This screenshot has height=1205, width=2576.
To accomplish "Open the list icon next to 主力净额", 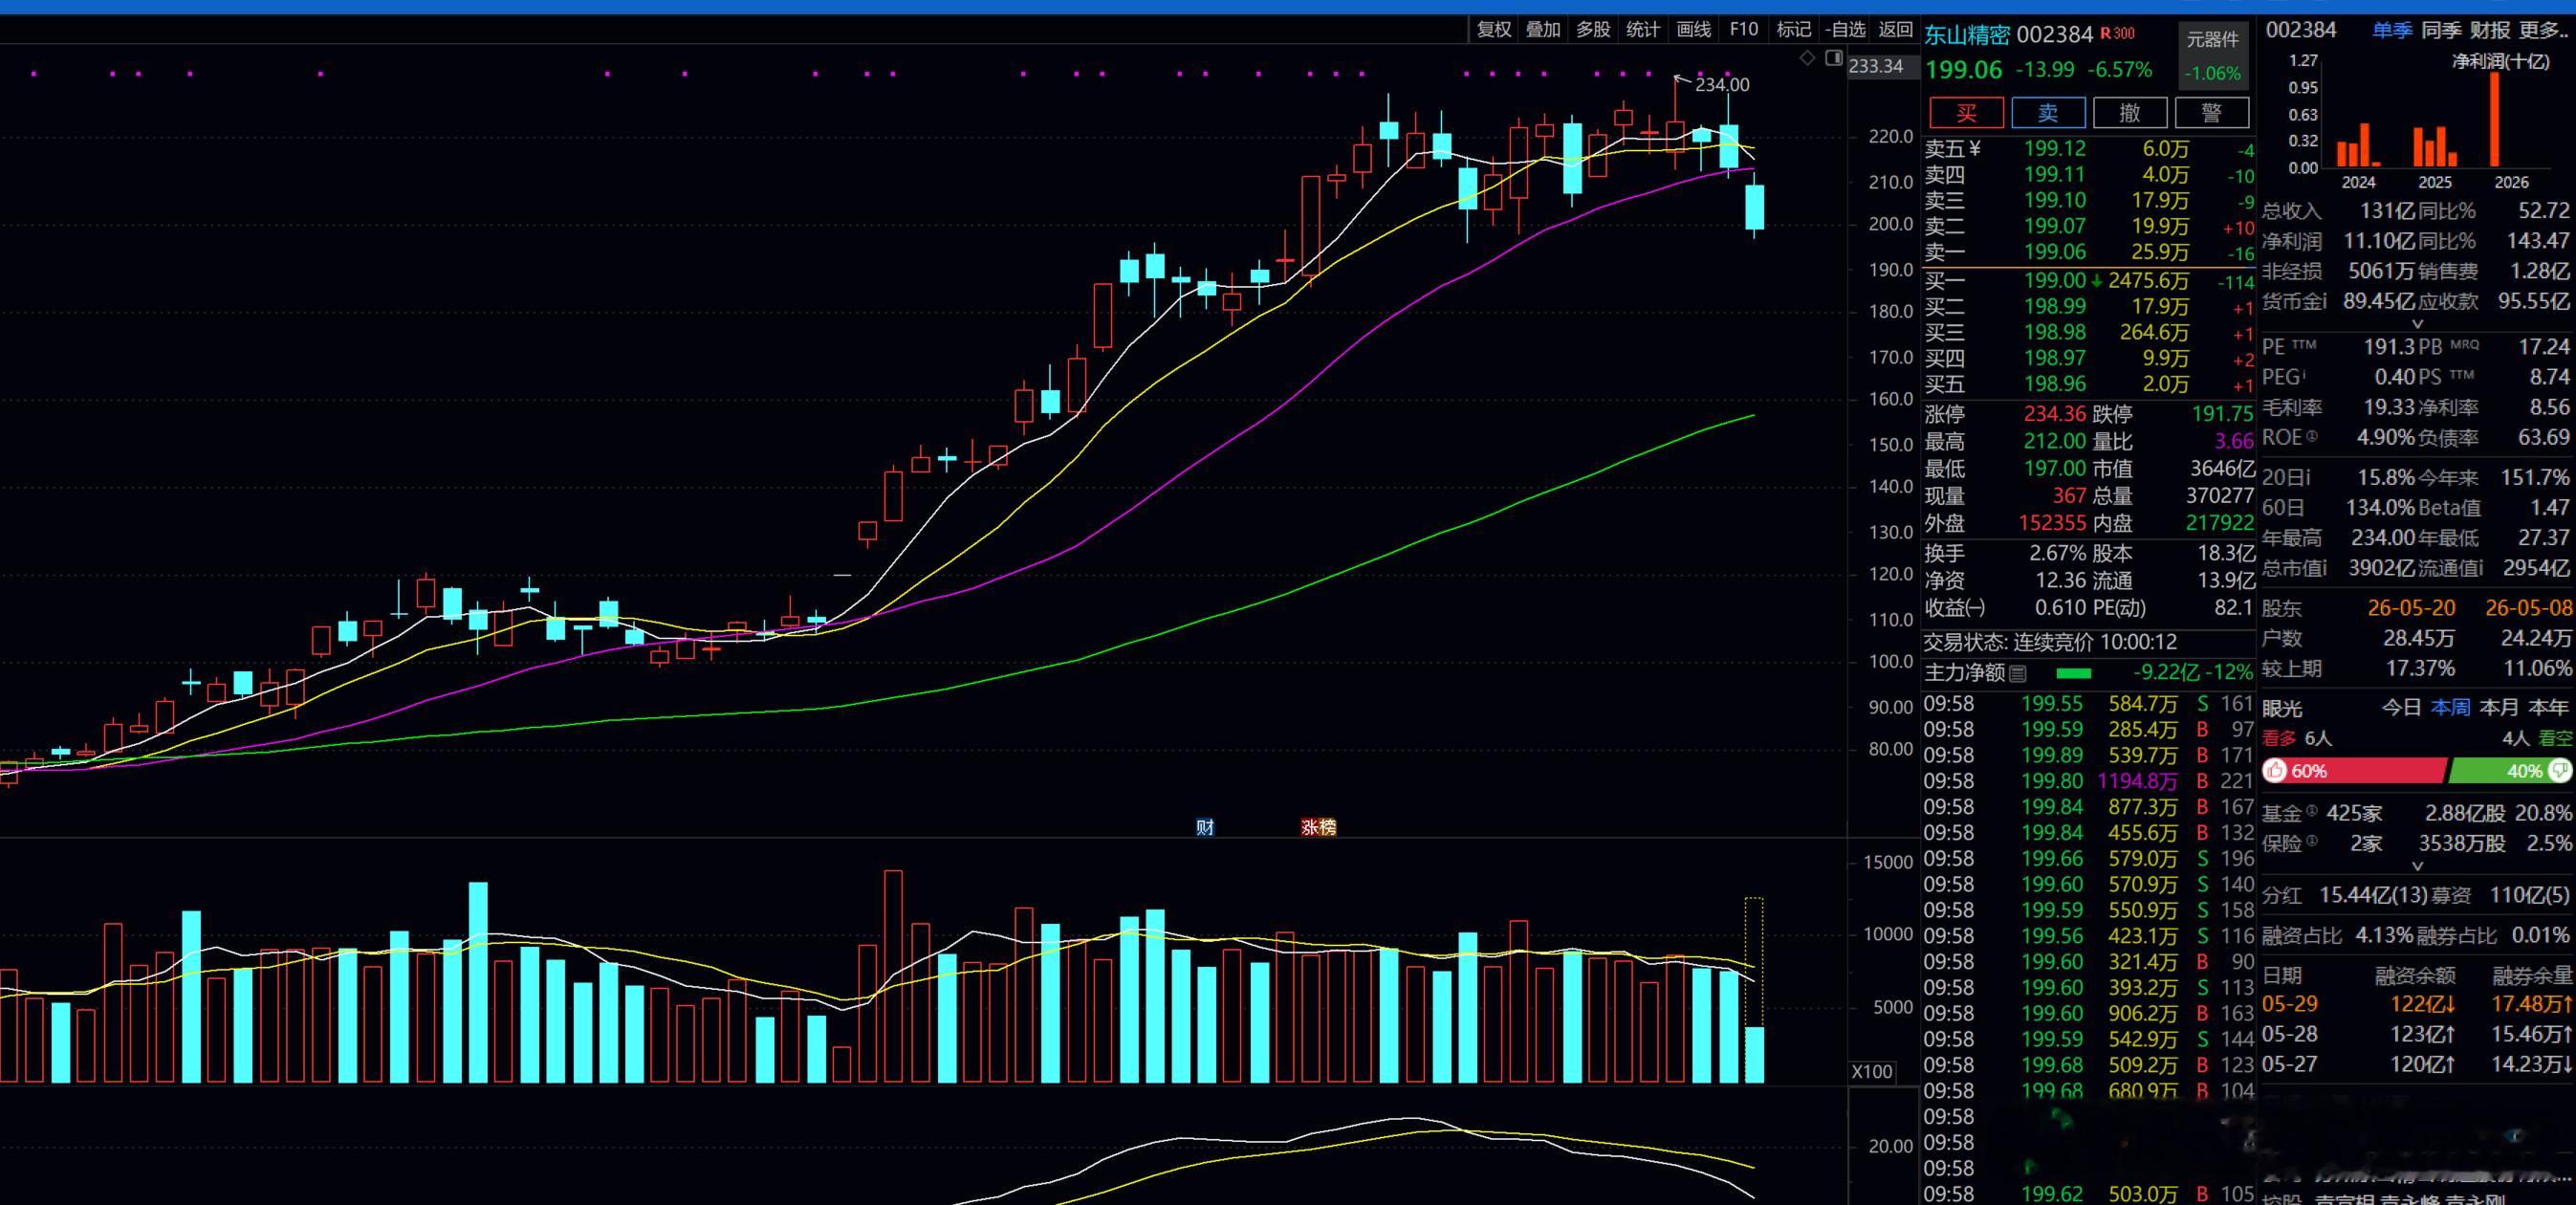I will point(2018,673).
